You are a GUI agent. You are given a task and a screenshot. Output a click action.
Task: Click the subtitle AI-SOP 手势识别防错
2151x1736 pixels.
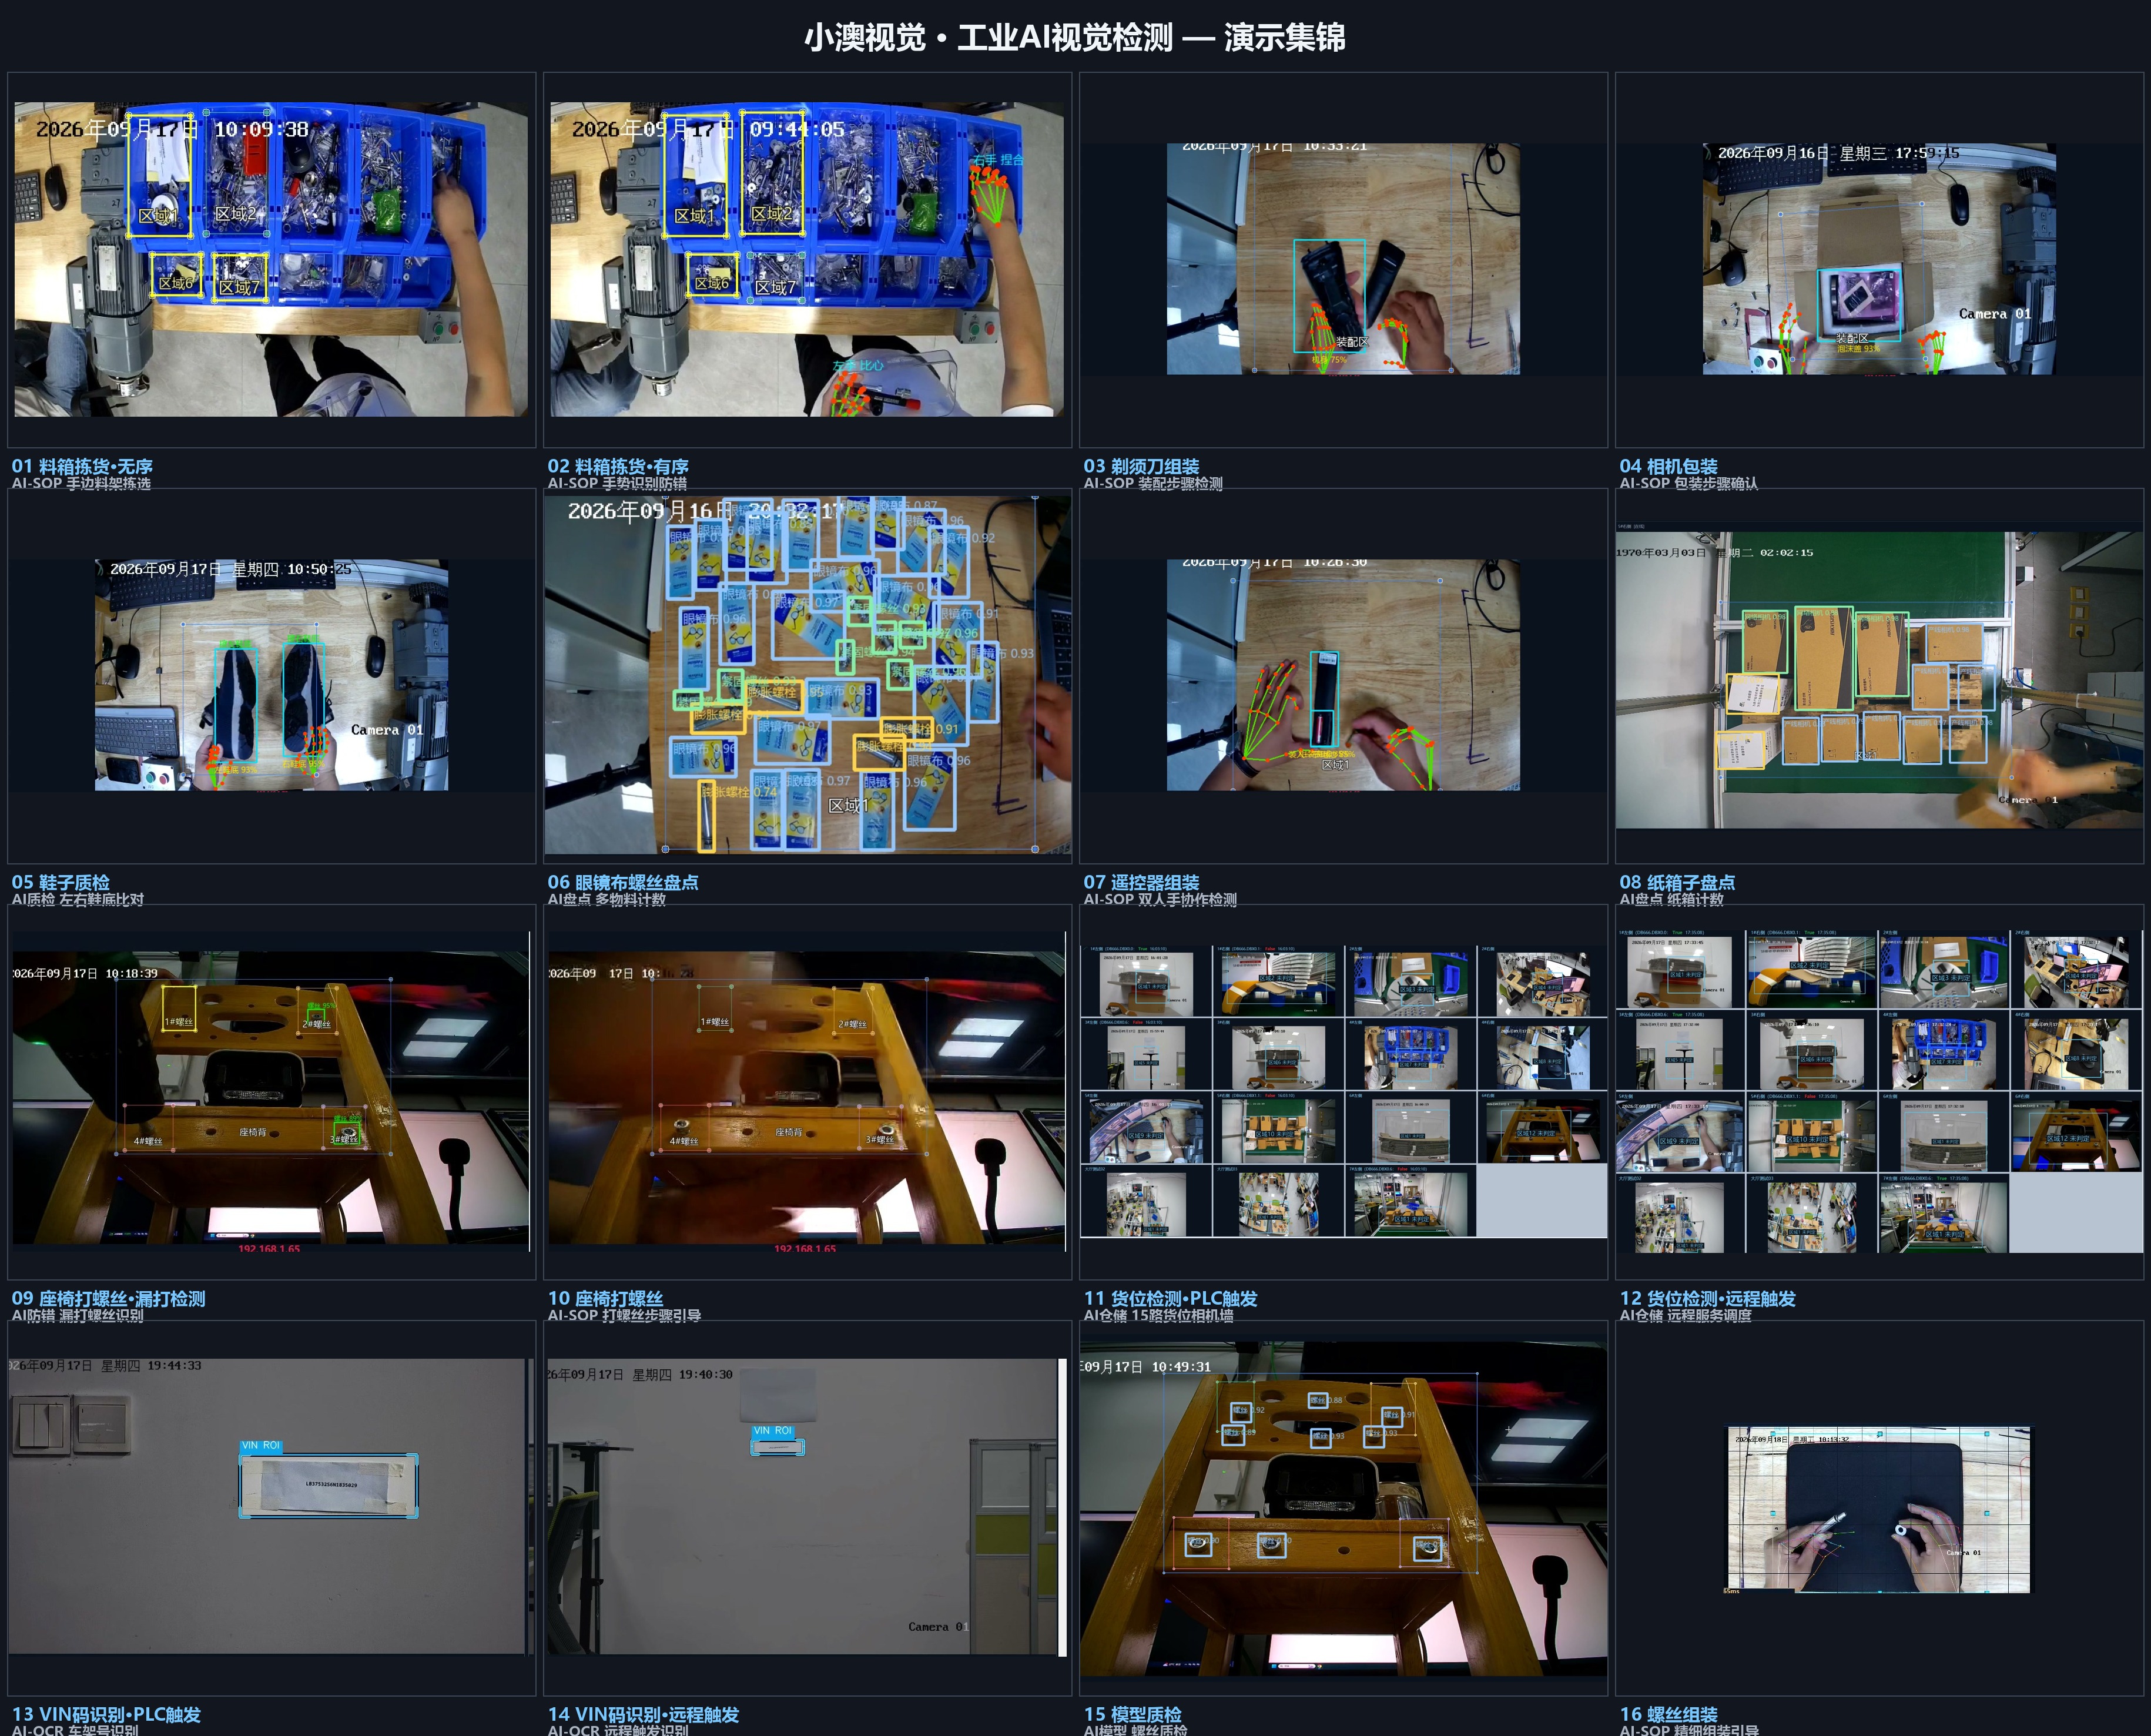[617, 483]
